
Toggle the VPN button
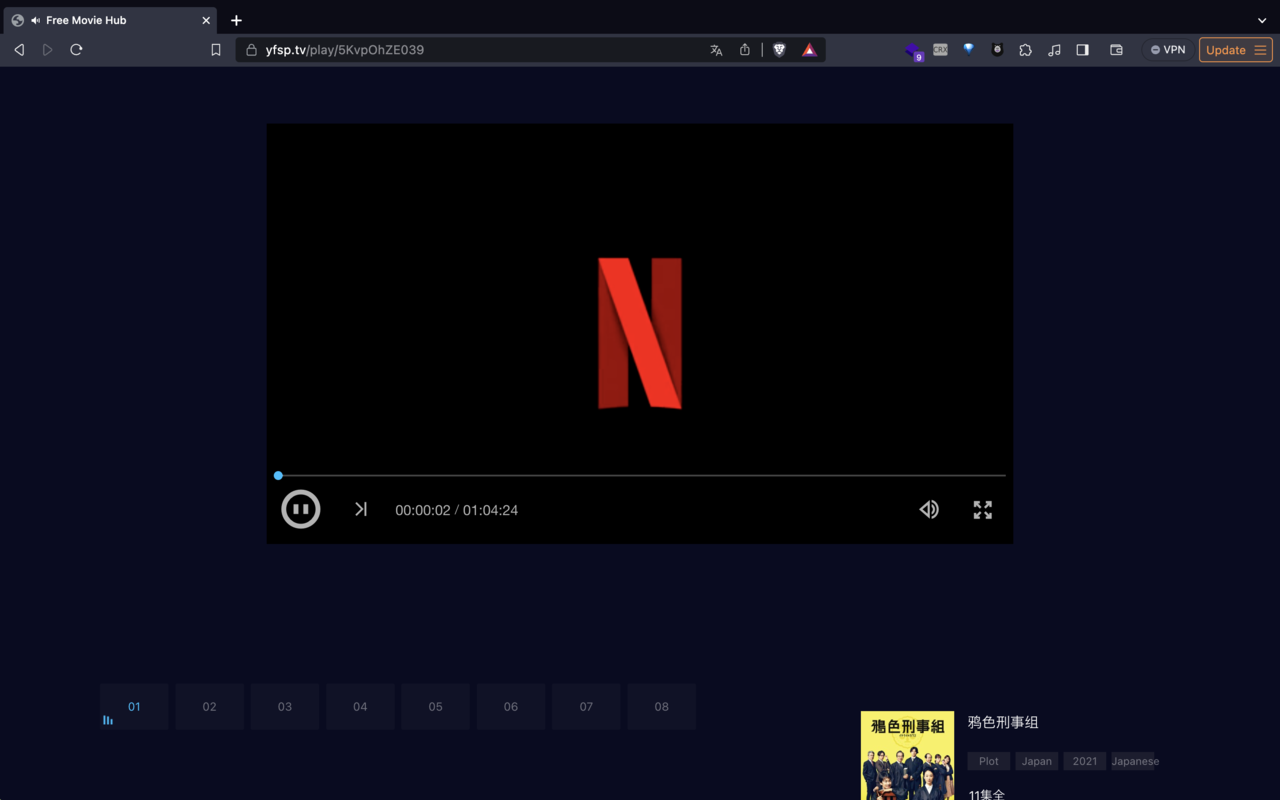coord(1167,50)
